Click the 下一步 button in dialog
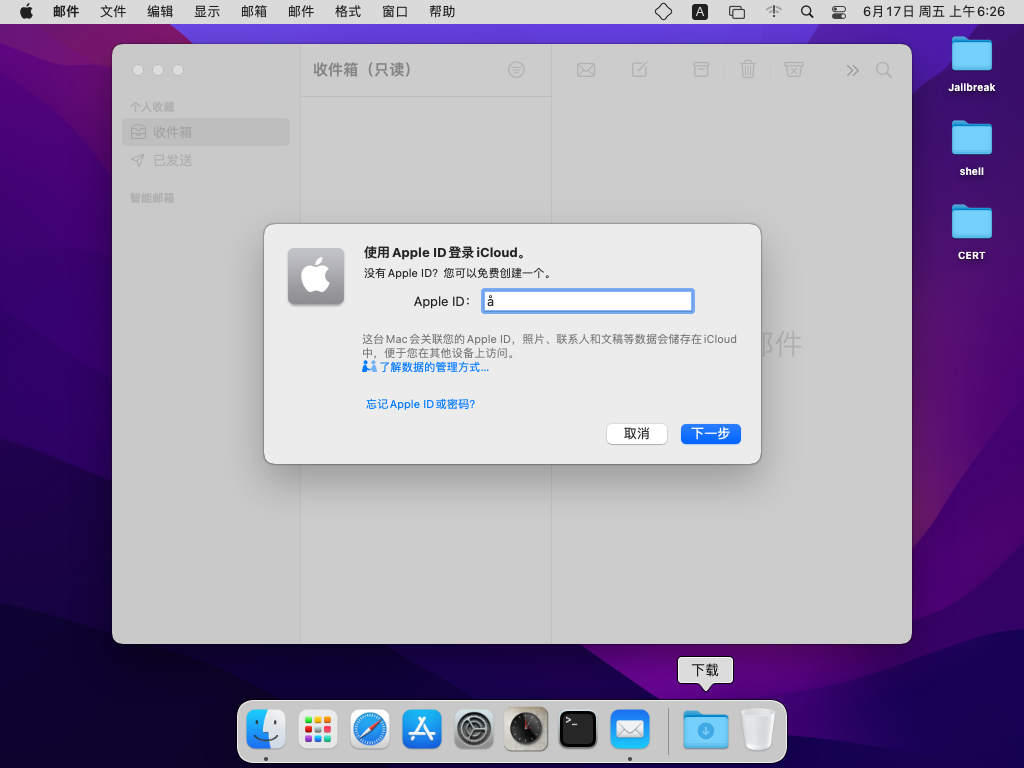 tap(711, 434)
